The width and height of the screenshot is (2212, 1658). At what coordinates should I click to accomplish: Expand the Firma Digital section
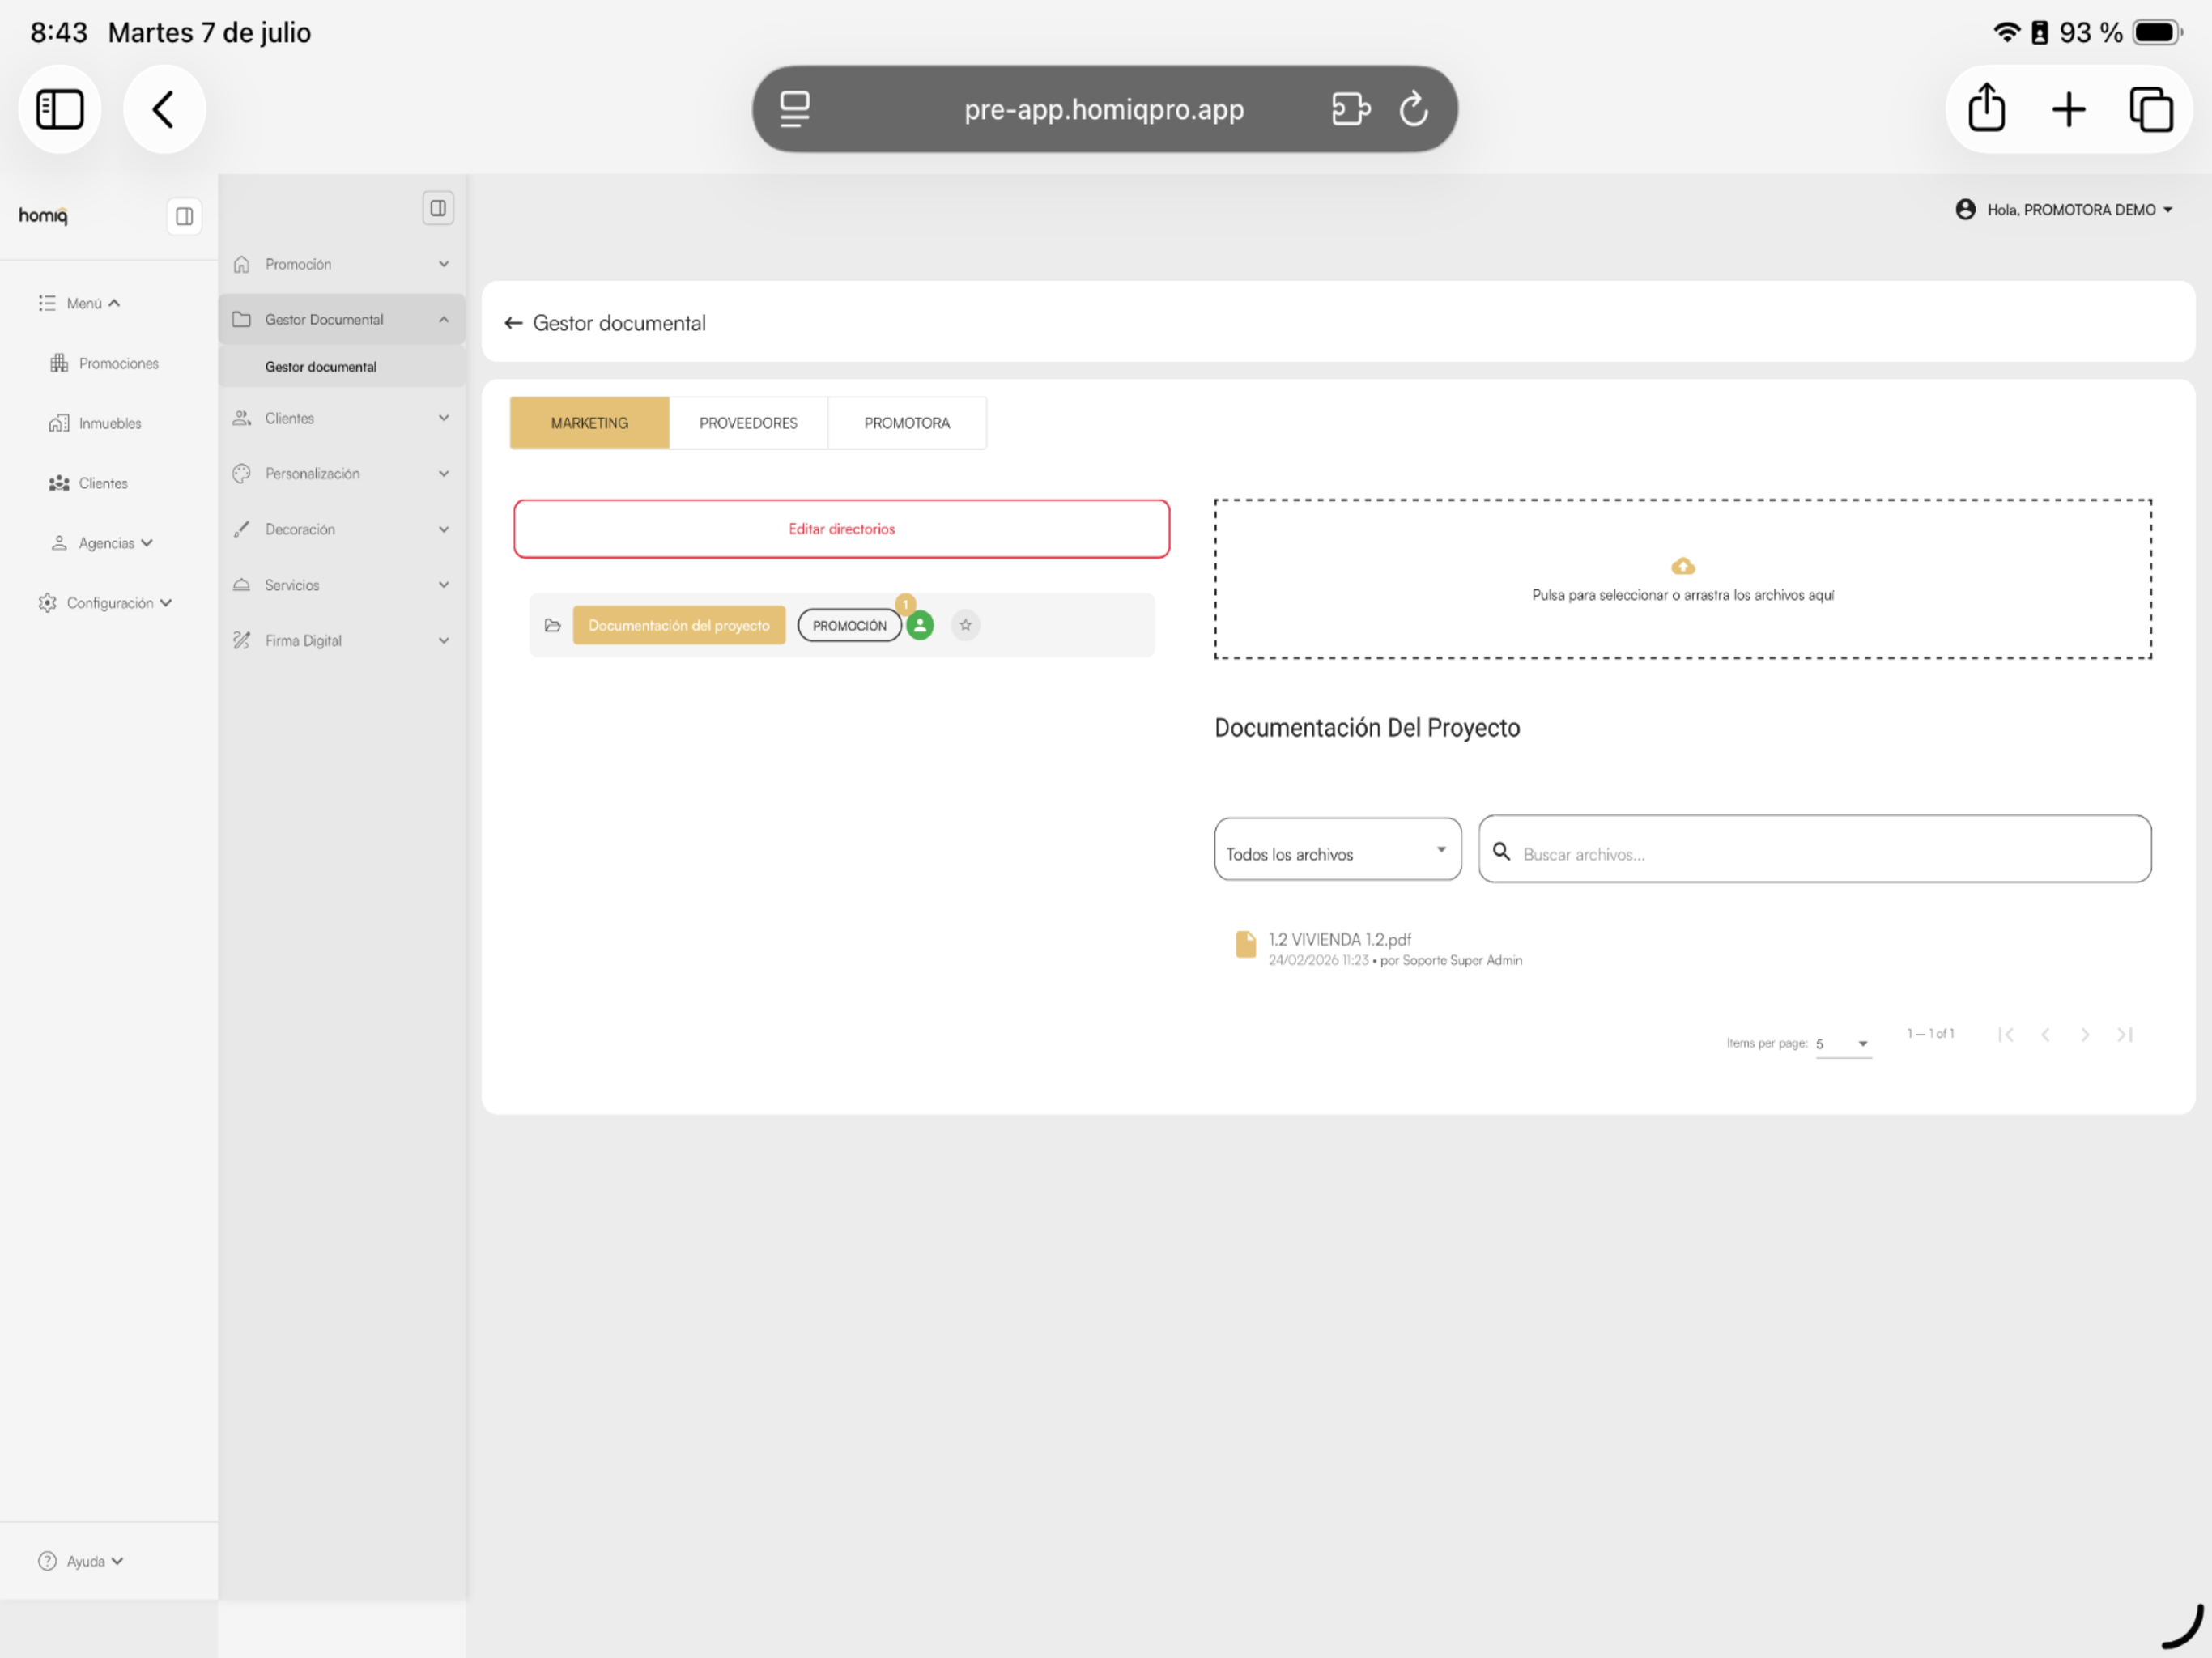[342, 640]
